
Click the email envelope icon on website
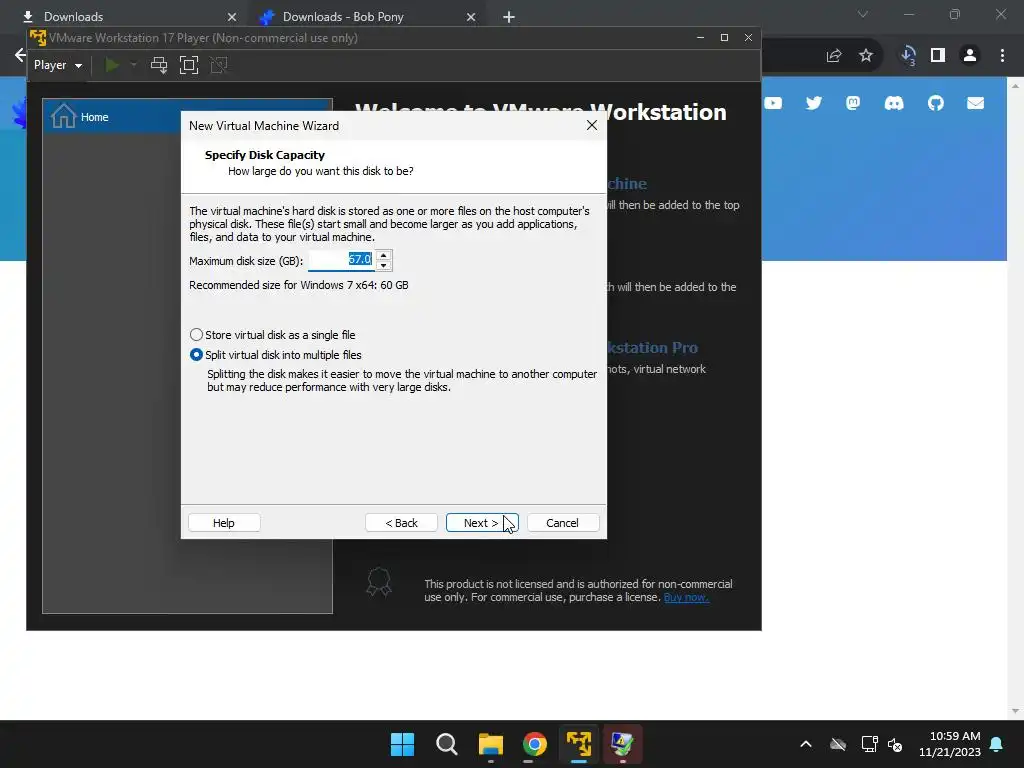(976, 103)
